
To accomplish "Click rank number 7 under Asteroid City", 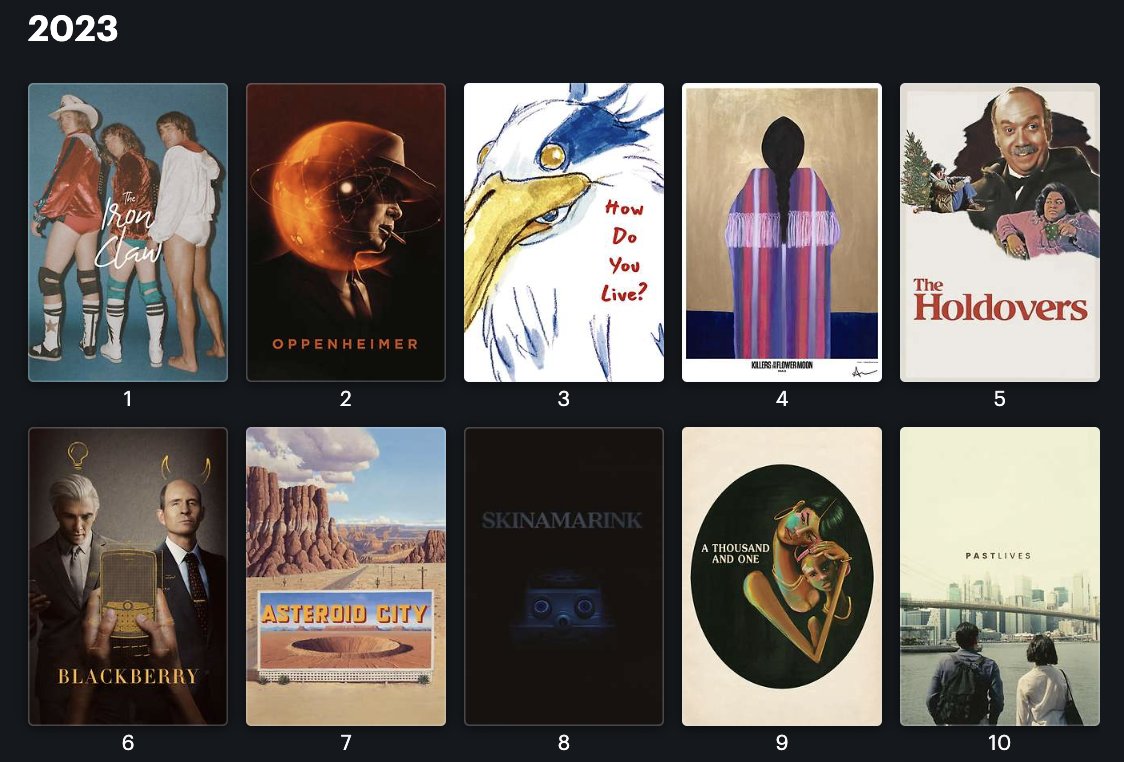I will [x=346, y=743].
